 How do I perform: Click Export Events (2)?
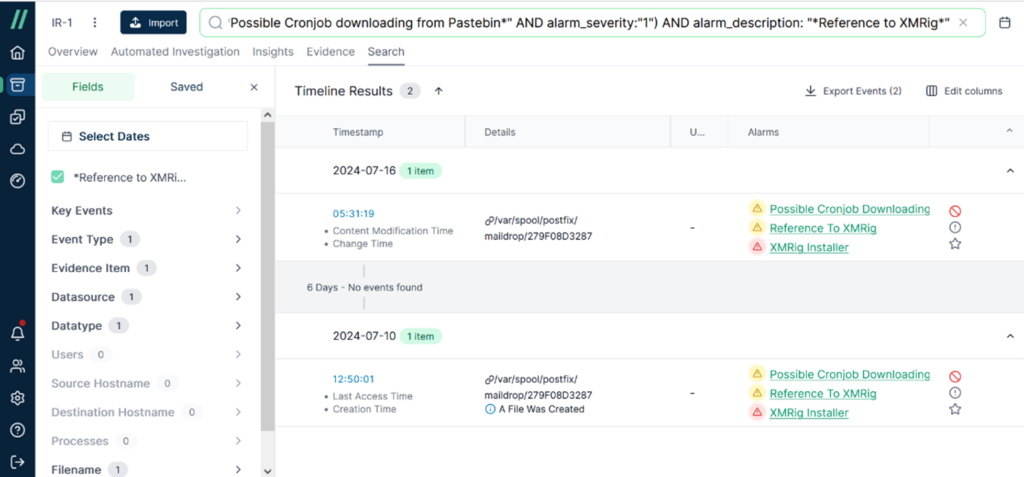[854, 91]
